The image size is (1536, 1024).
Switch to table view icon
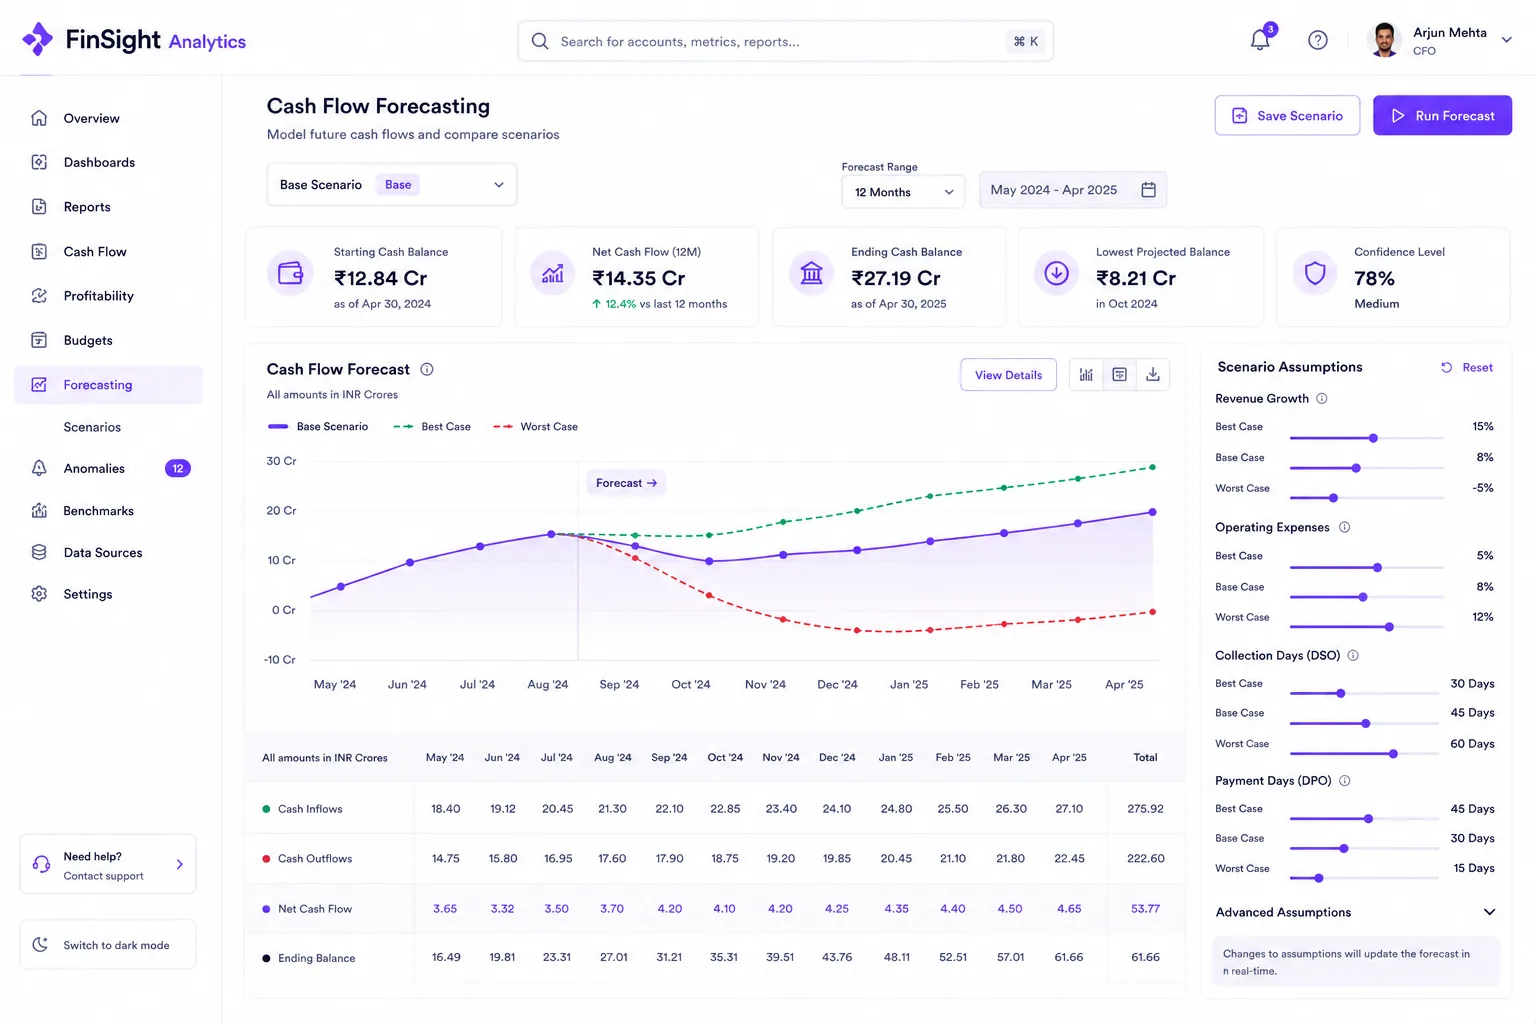[1120, 375]
